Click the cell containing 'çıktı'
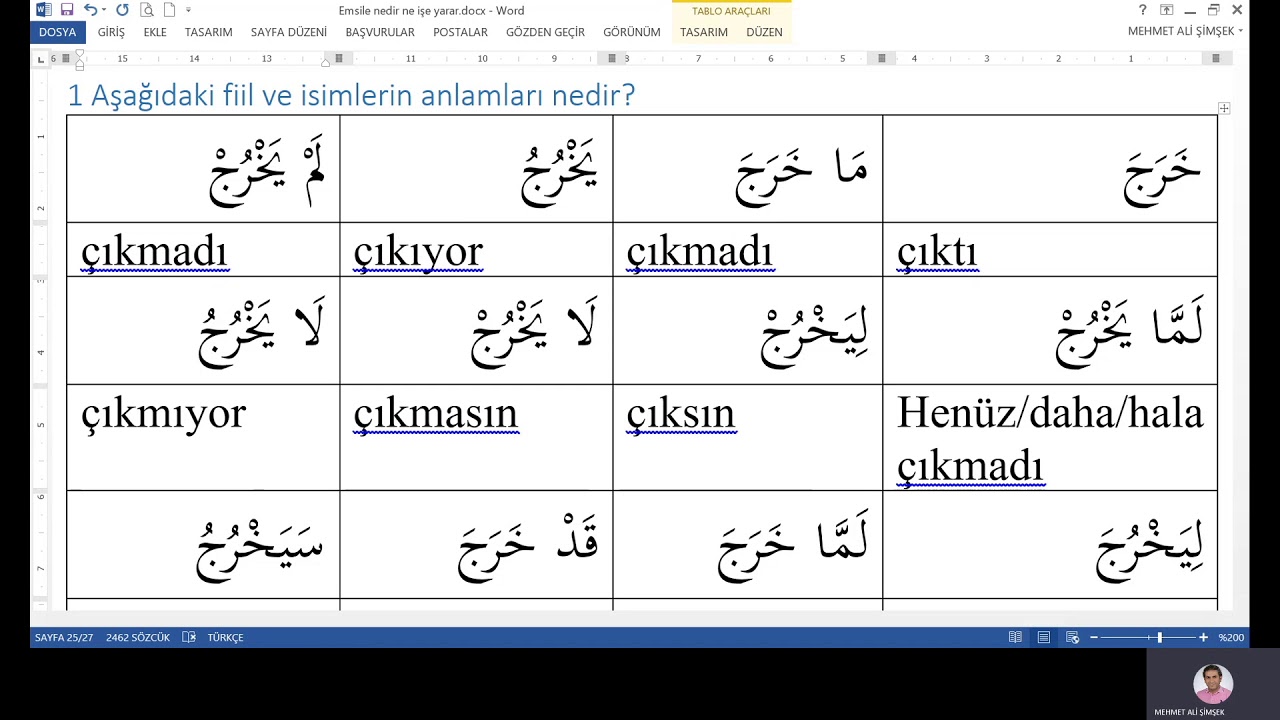This screenshot has width=1280, height=720. tap(1050, 249)
